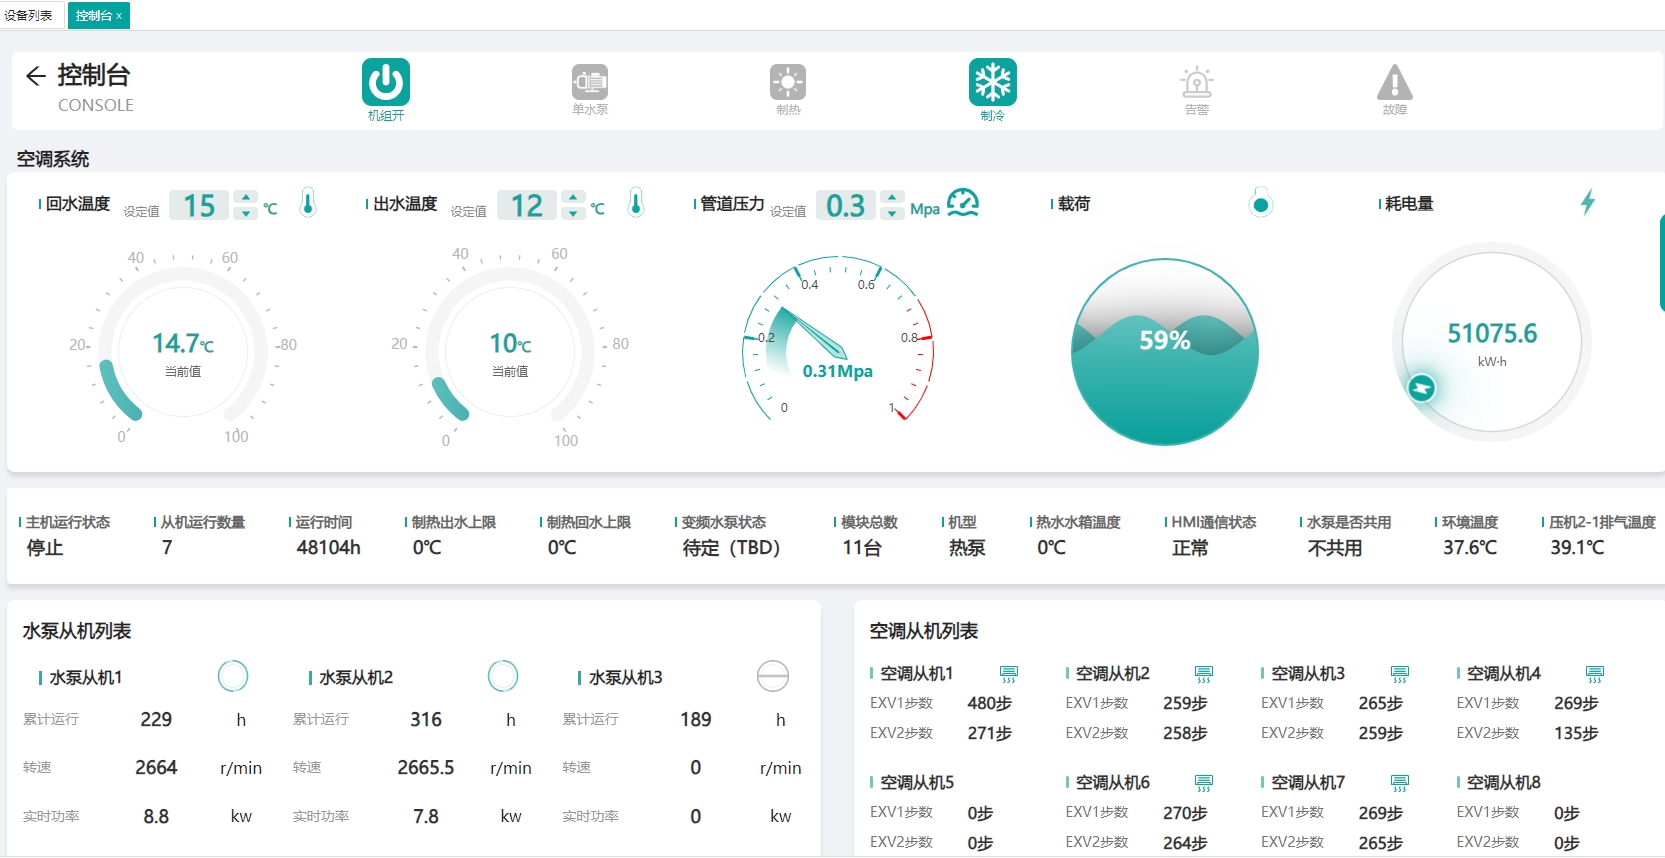Click the 制热 heating mode icon
This screenshot has width=1665, height=858.
click(x=788, y=82)
